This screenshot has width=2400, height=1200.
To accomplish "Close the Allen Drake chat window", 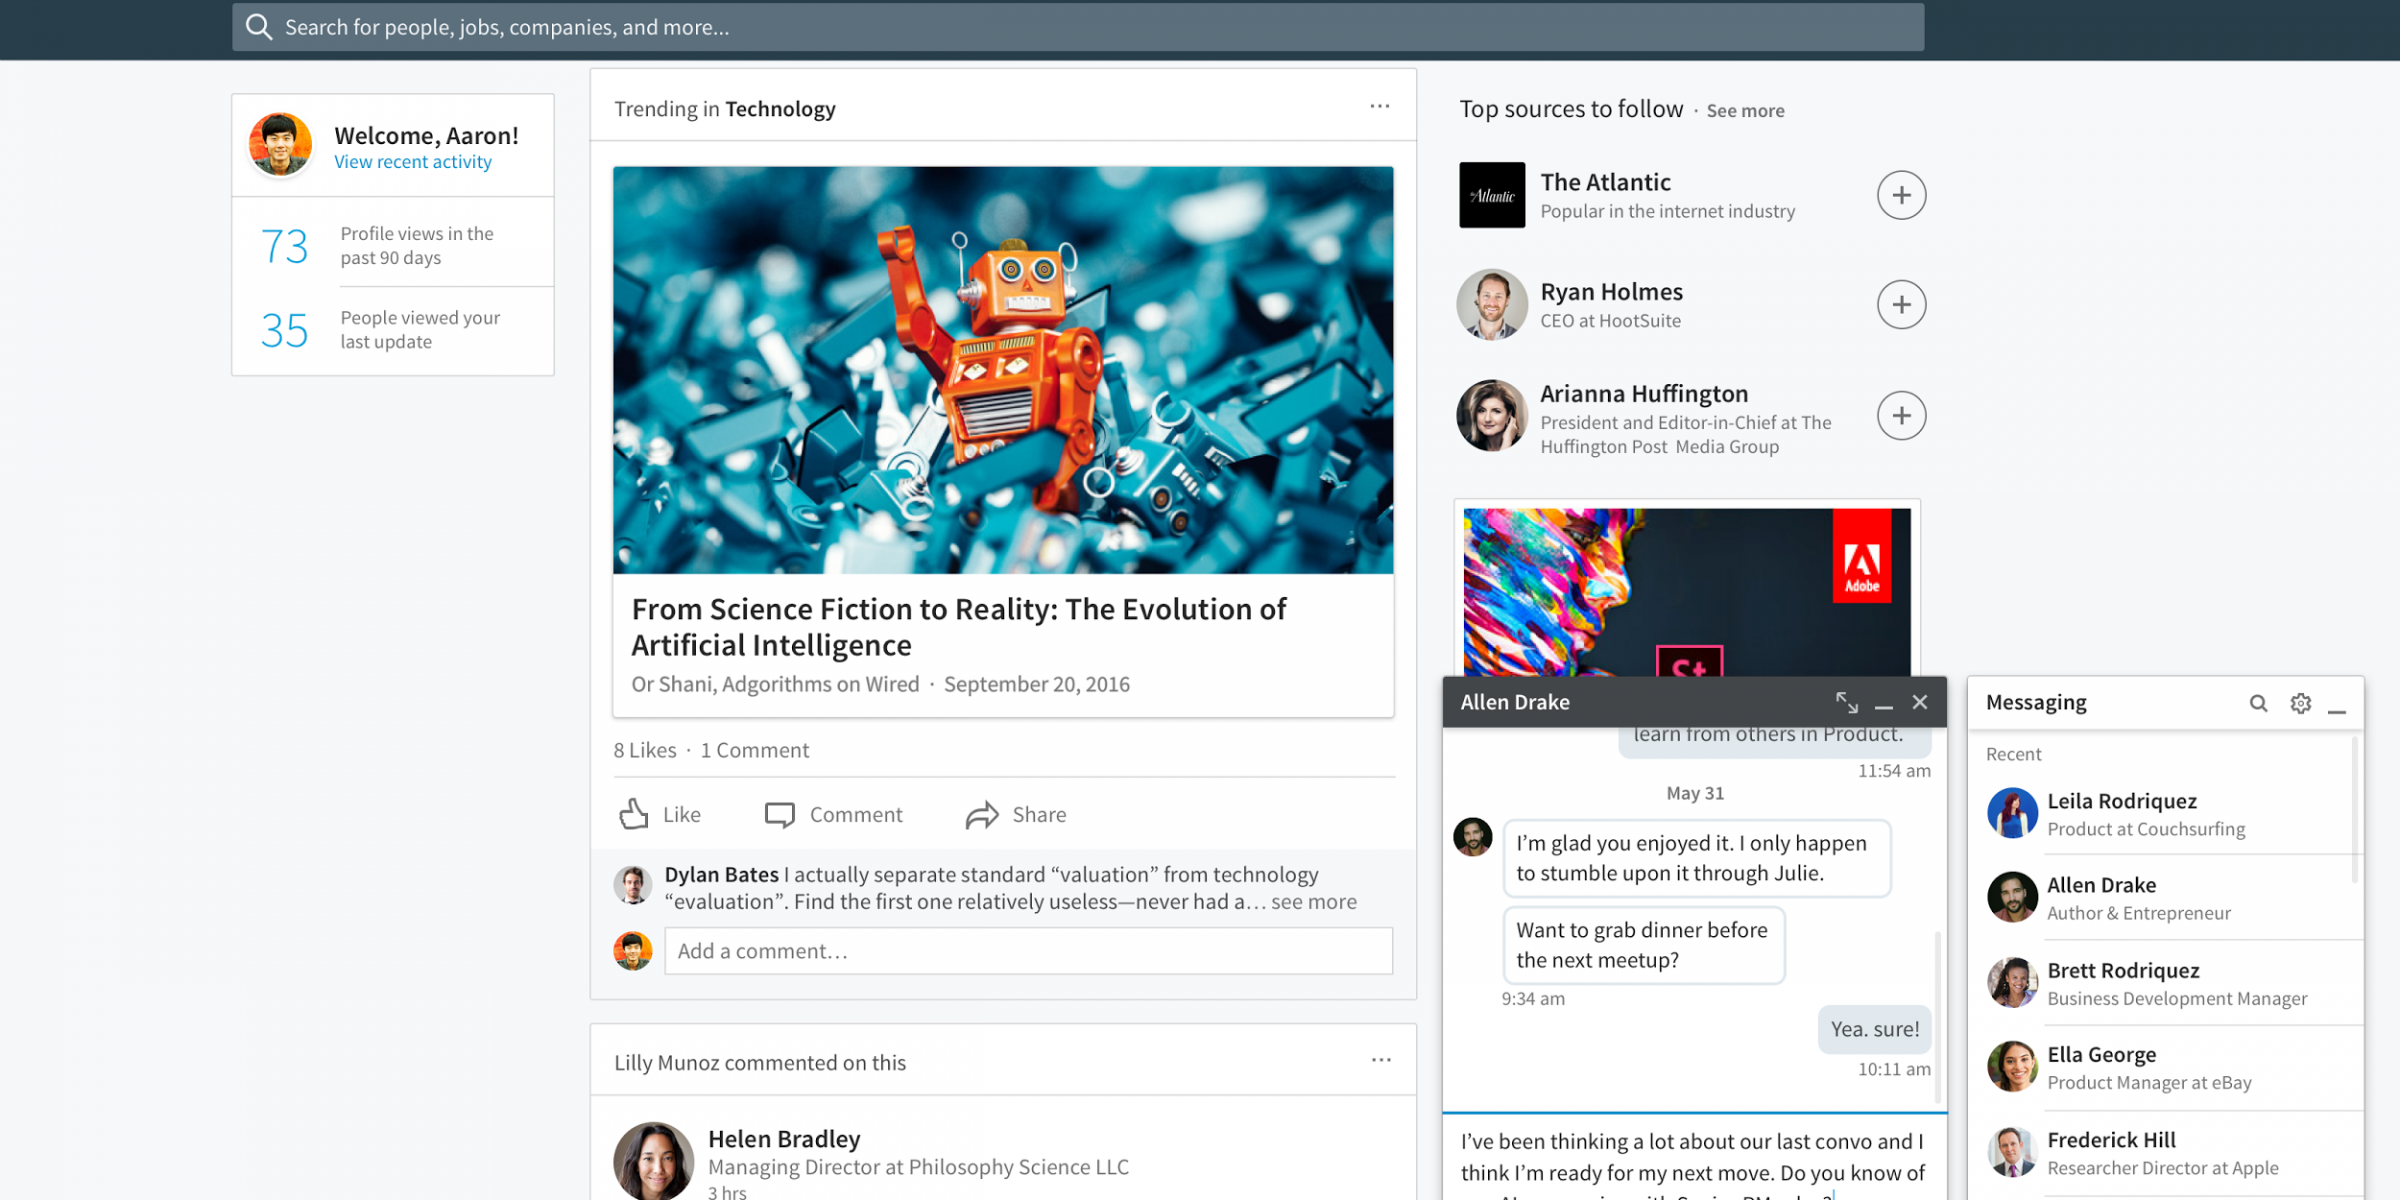I will (1920, 702).
